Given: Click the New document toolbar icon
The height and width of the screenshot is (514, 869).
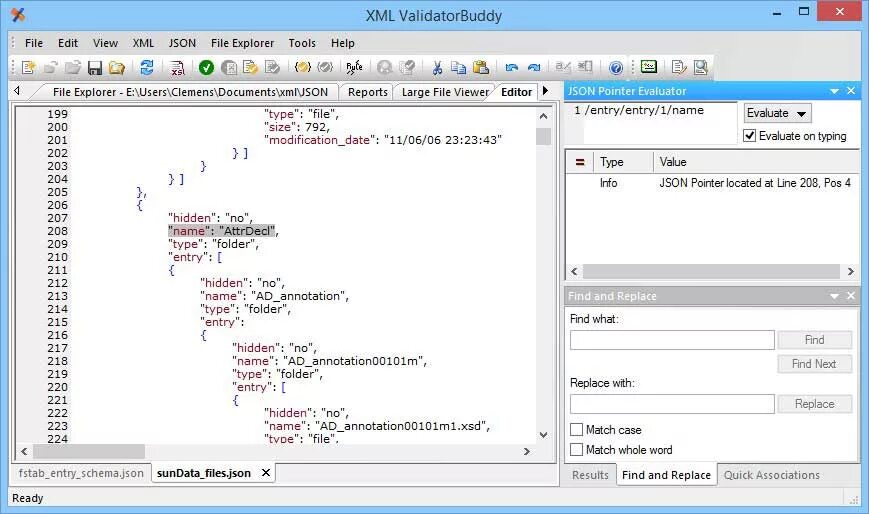Looking at the screenshot, I should pos(28,68).
